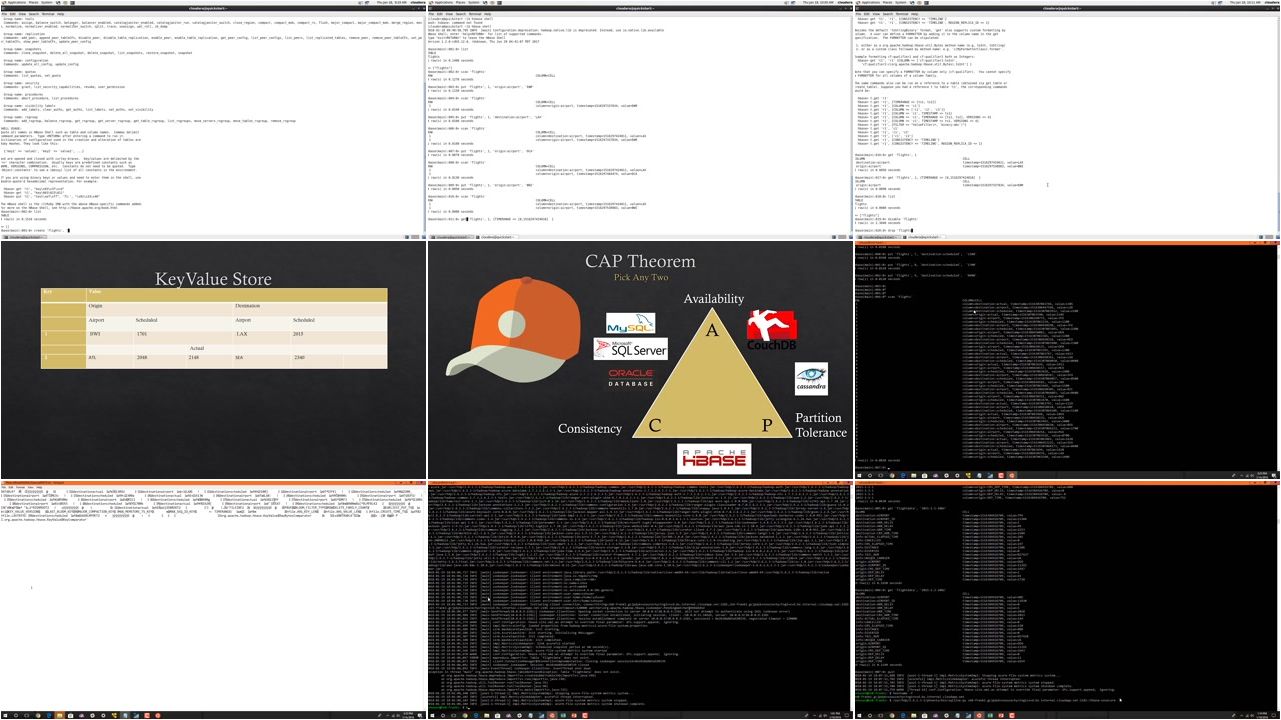Open Edit menu of top-left terminal
The width and height of the screenshot is (1281, 720).
click(x=12, y=14)
